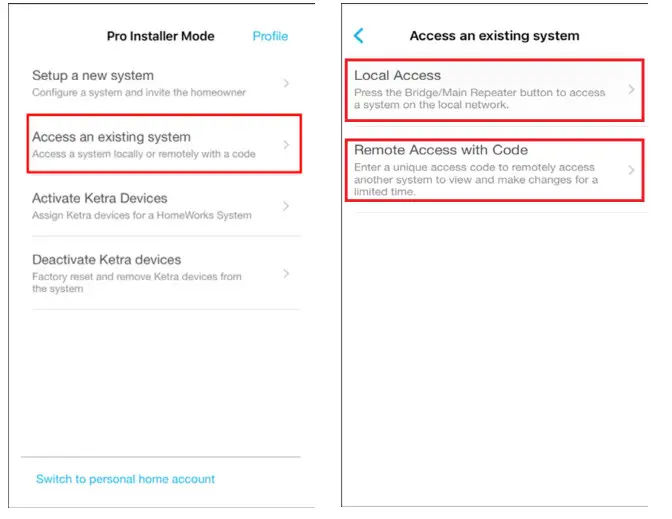Tap the blue back arrow icon

(x=359, y=36)
